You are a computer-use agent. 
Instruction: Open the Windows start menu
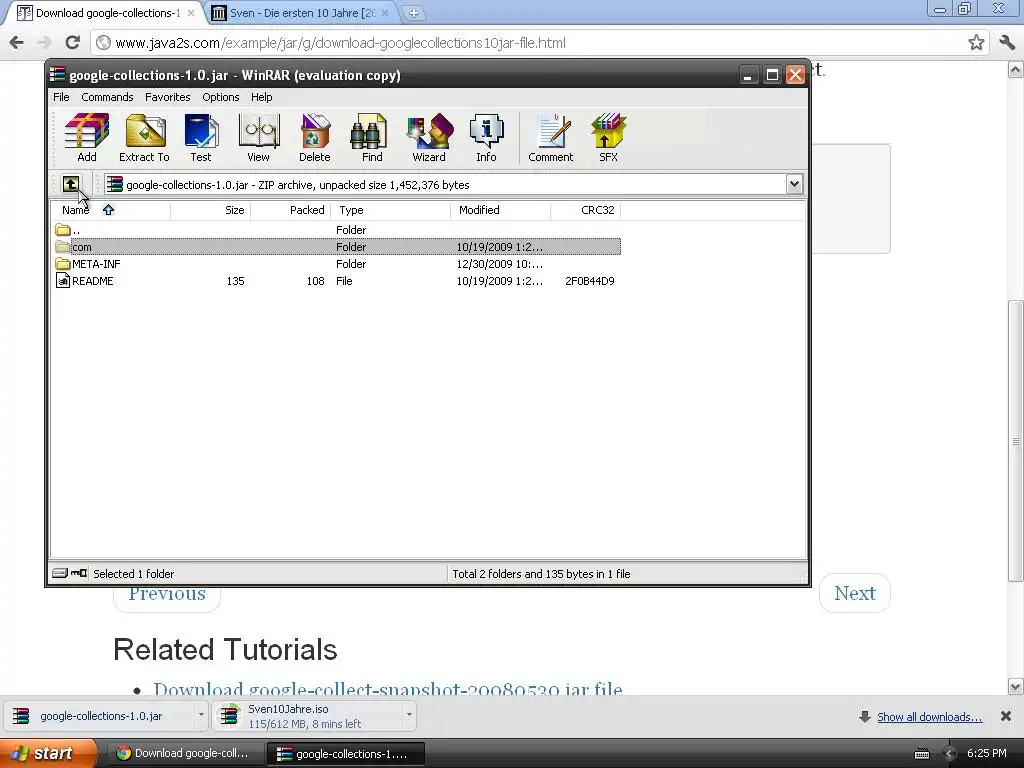[x=48, y=753]
